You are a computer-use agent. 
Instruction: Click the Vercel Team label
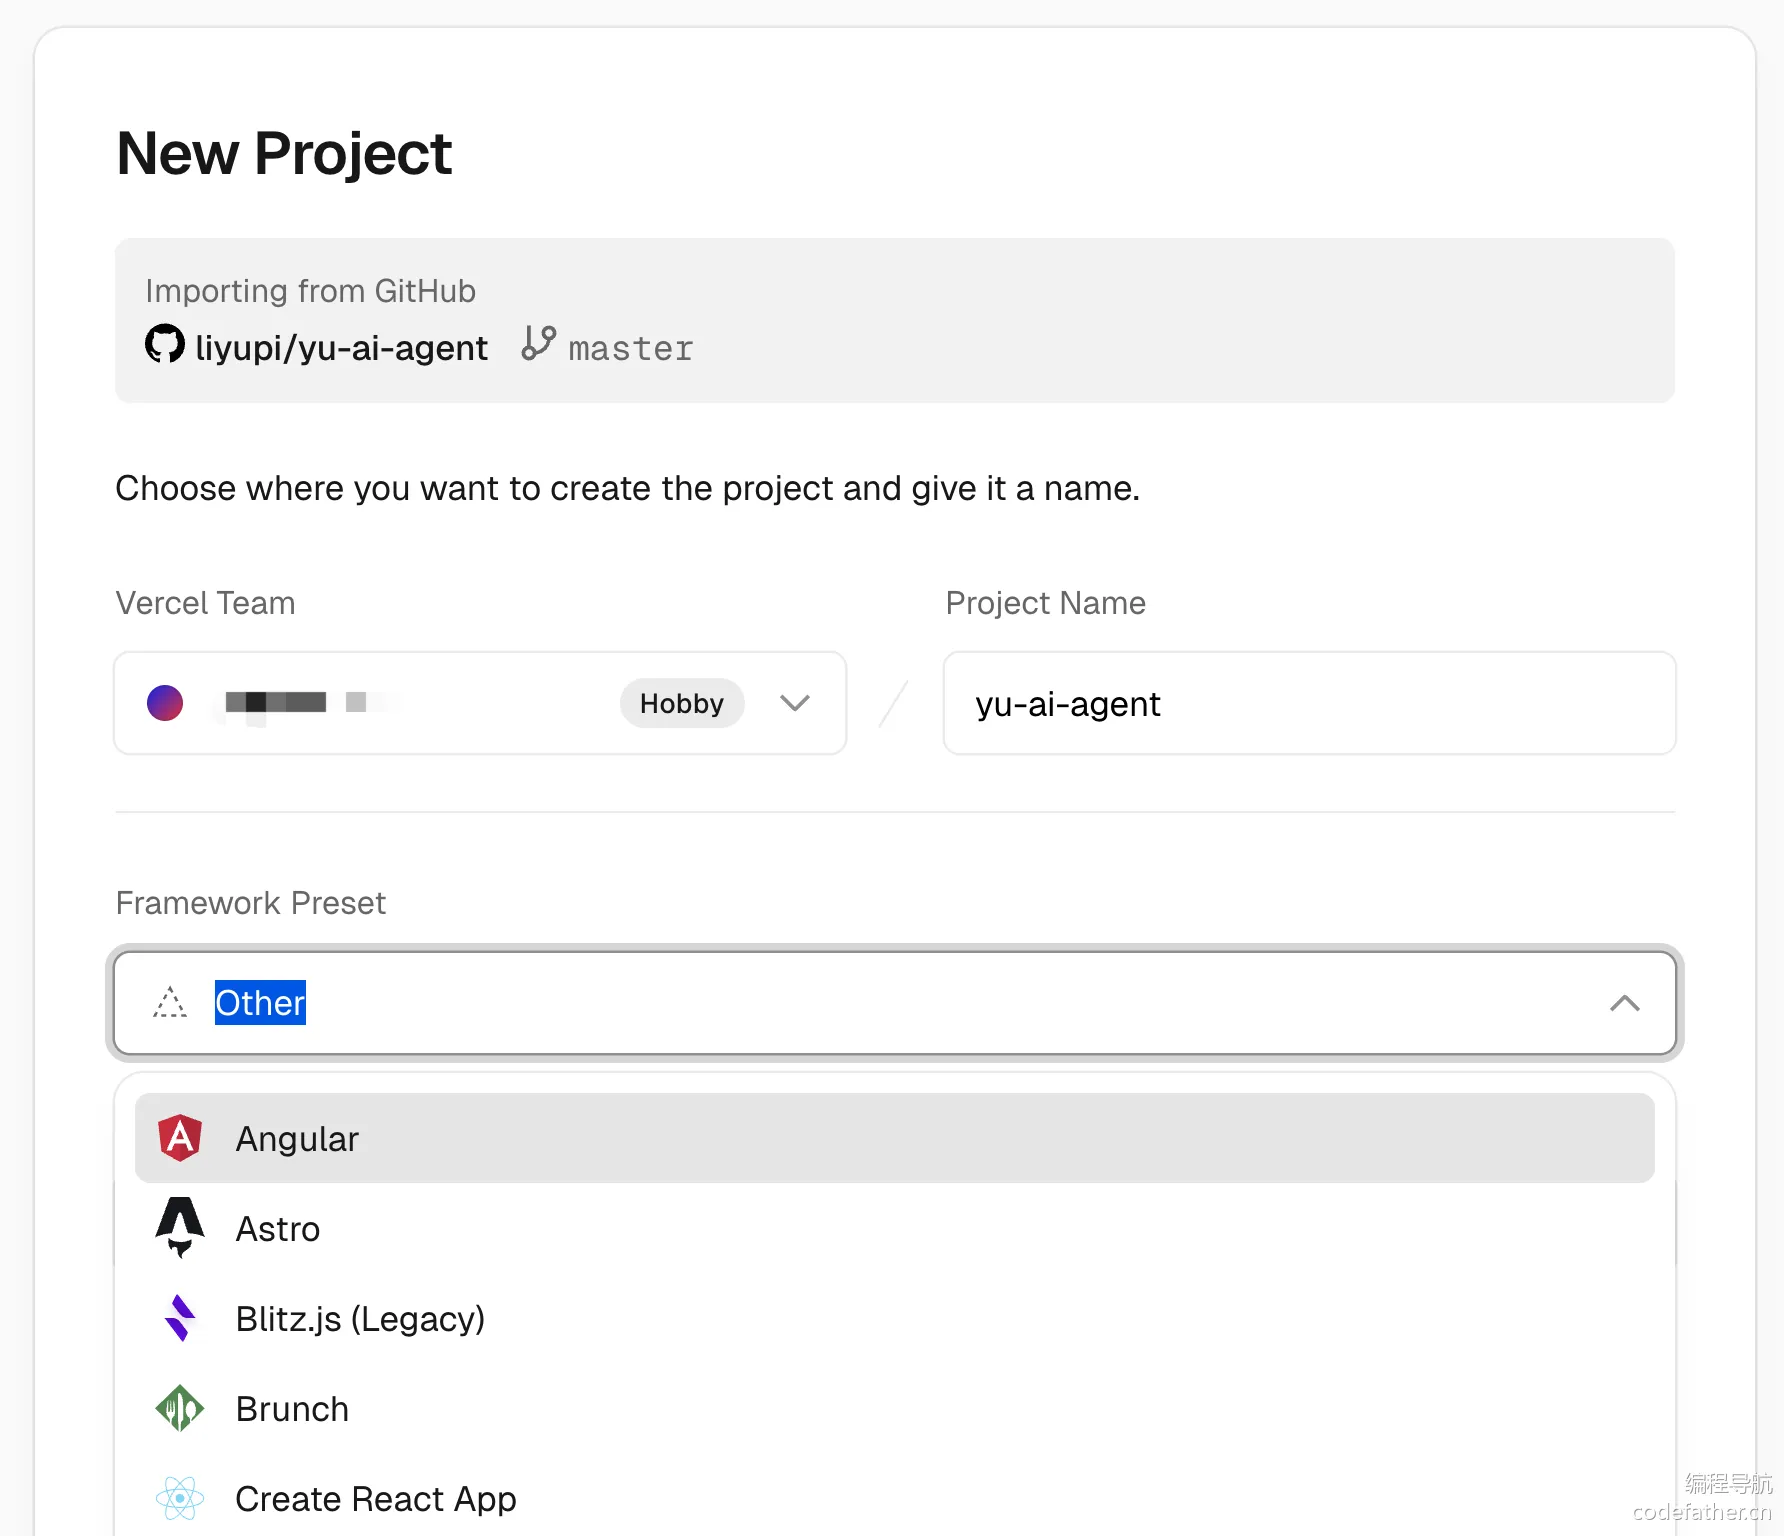(x=205, y=603)
